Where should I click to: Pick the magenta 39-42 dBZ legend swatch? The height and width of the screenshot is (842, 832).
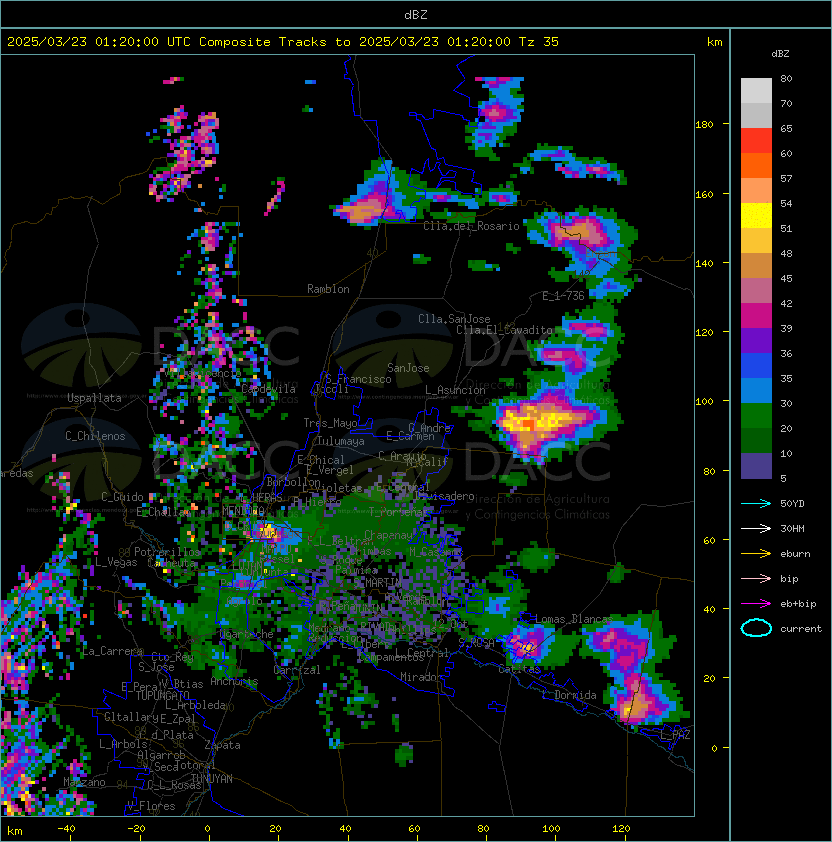[756, 316]
